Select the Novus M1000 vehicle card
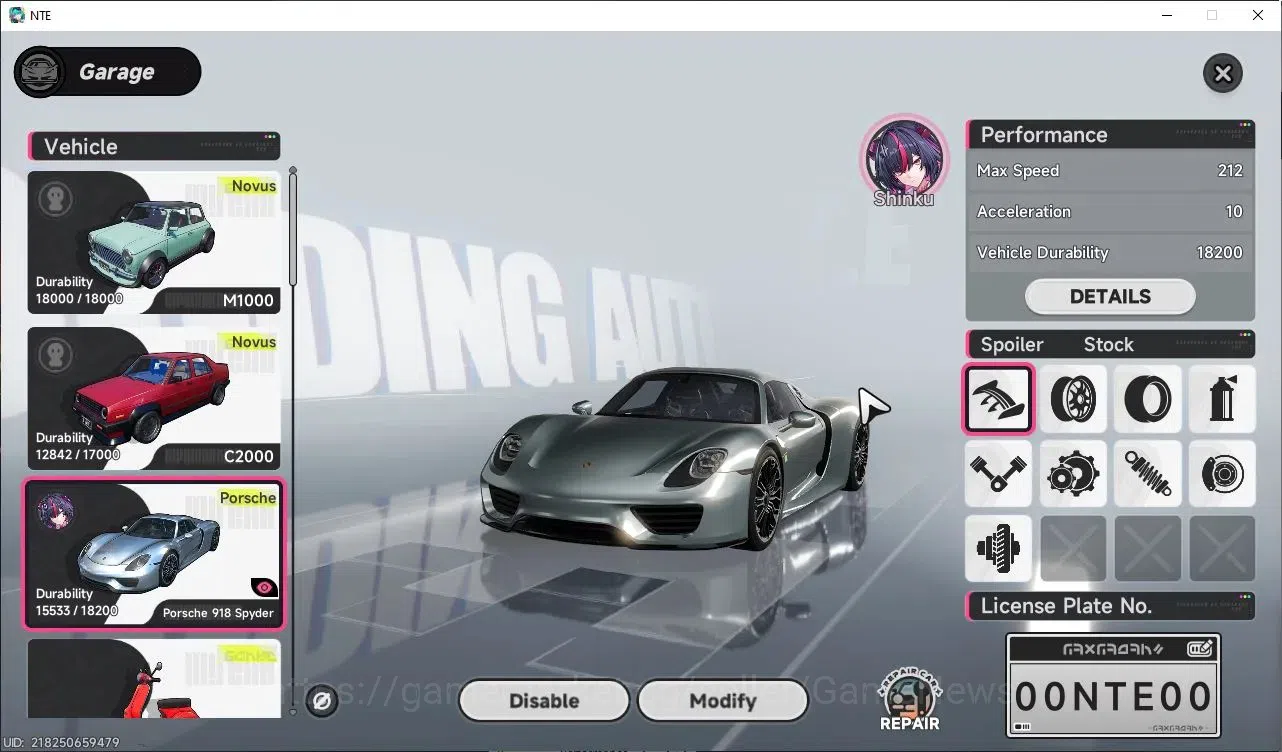 [x=154, y=243]
